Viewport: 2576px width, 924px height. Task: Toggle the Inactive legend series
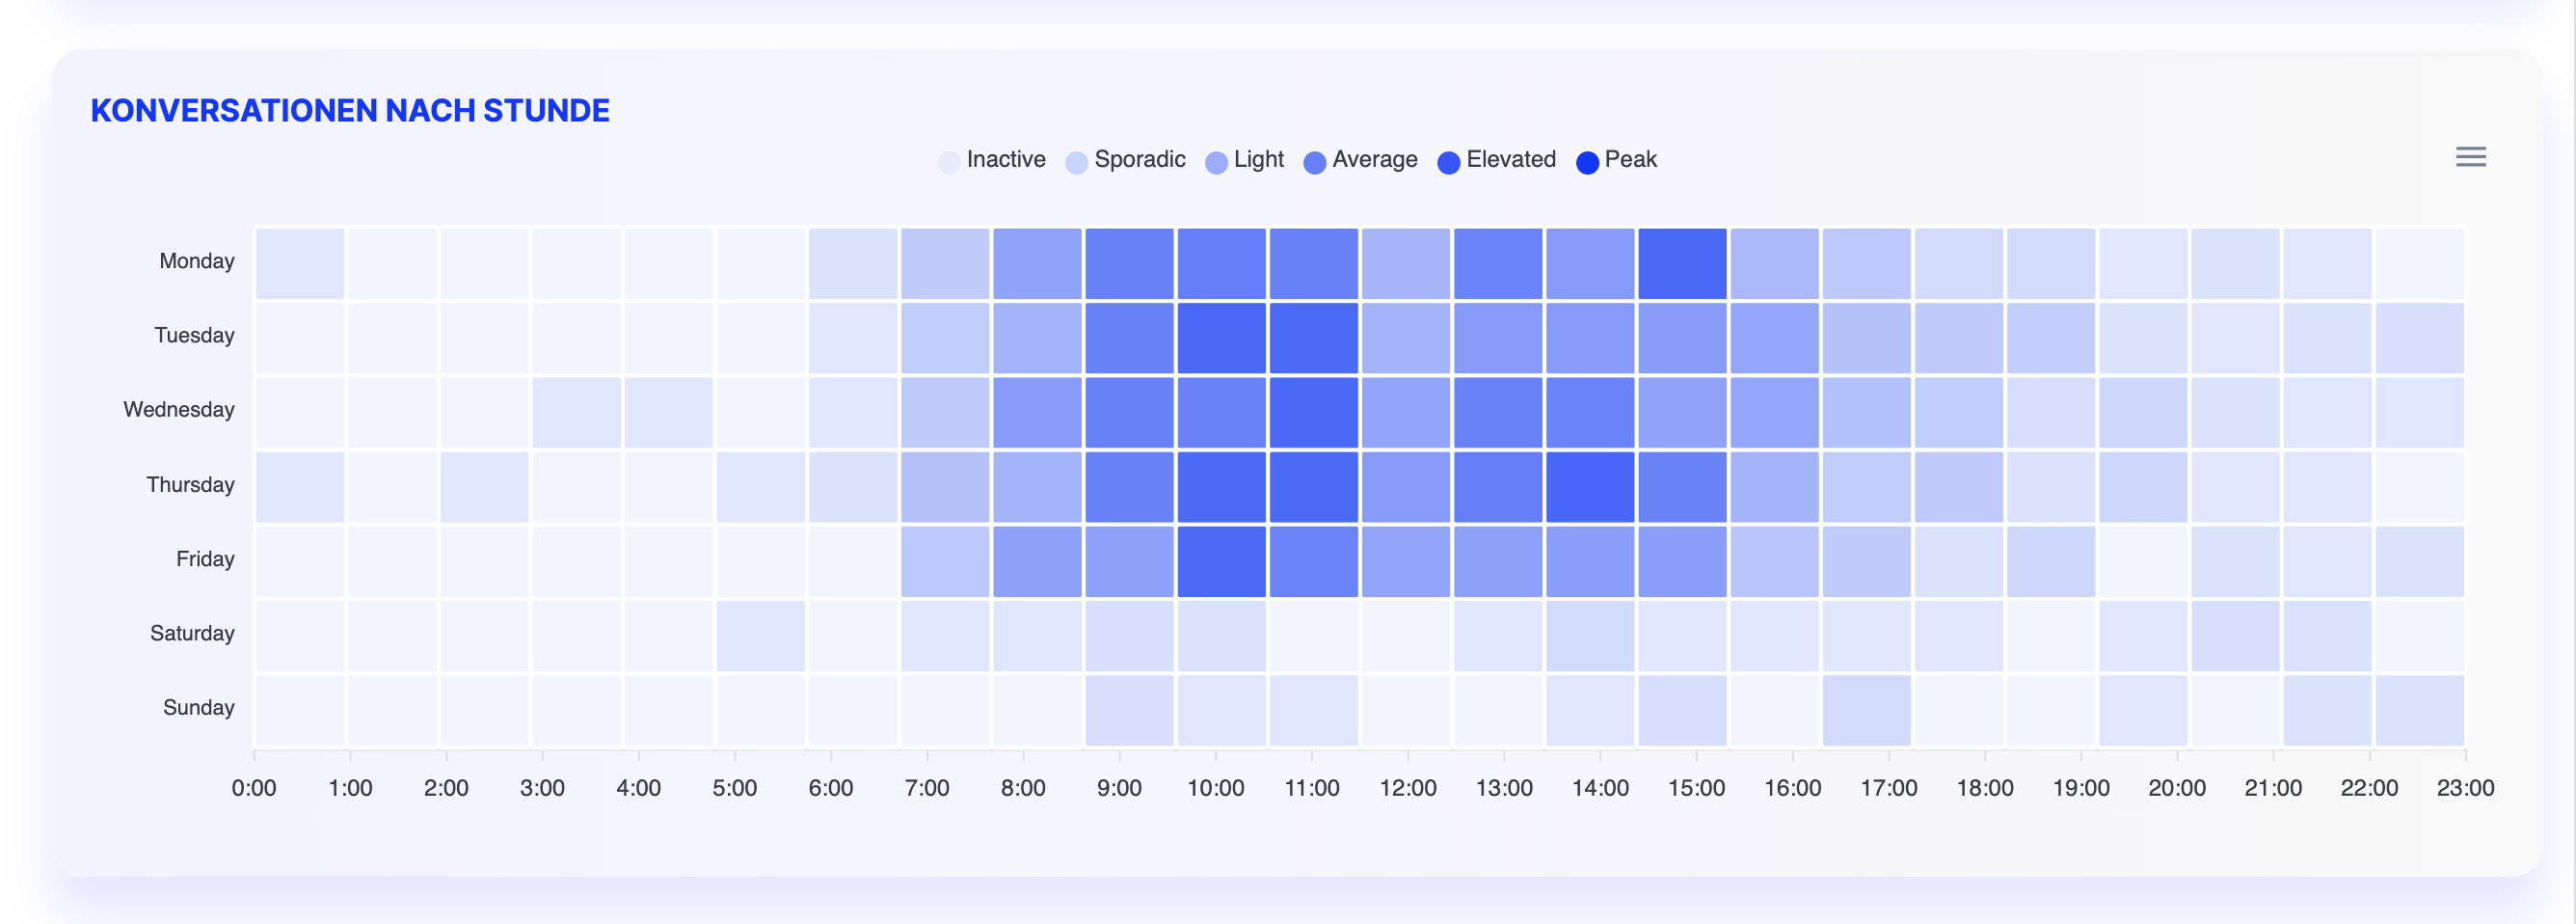click(x=1005, y=160)
